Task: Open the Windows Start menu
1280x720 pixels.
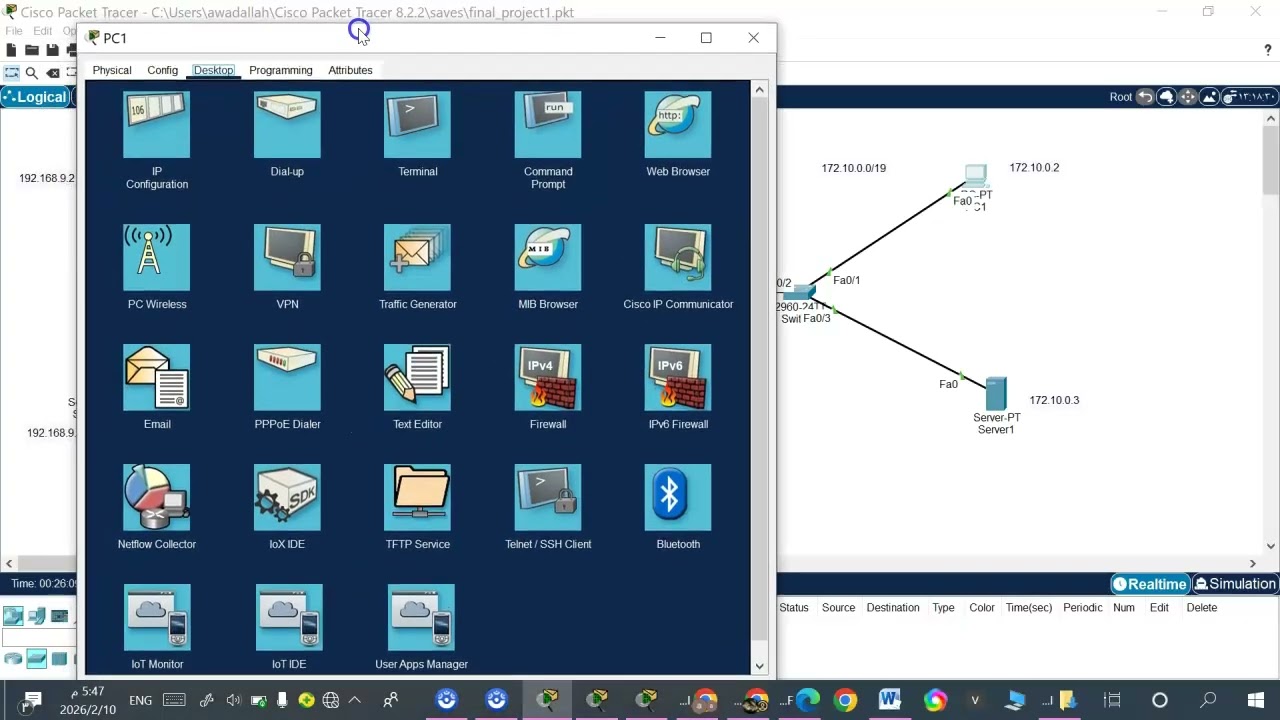Action: click(1256, 700)
